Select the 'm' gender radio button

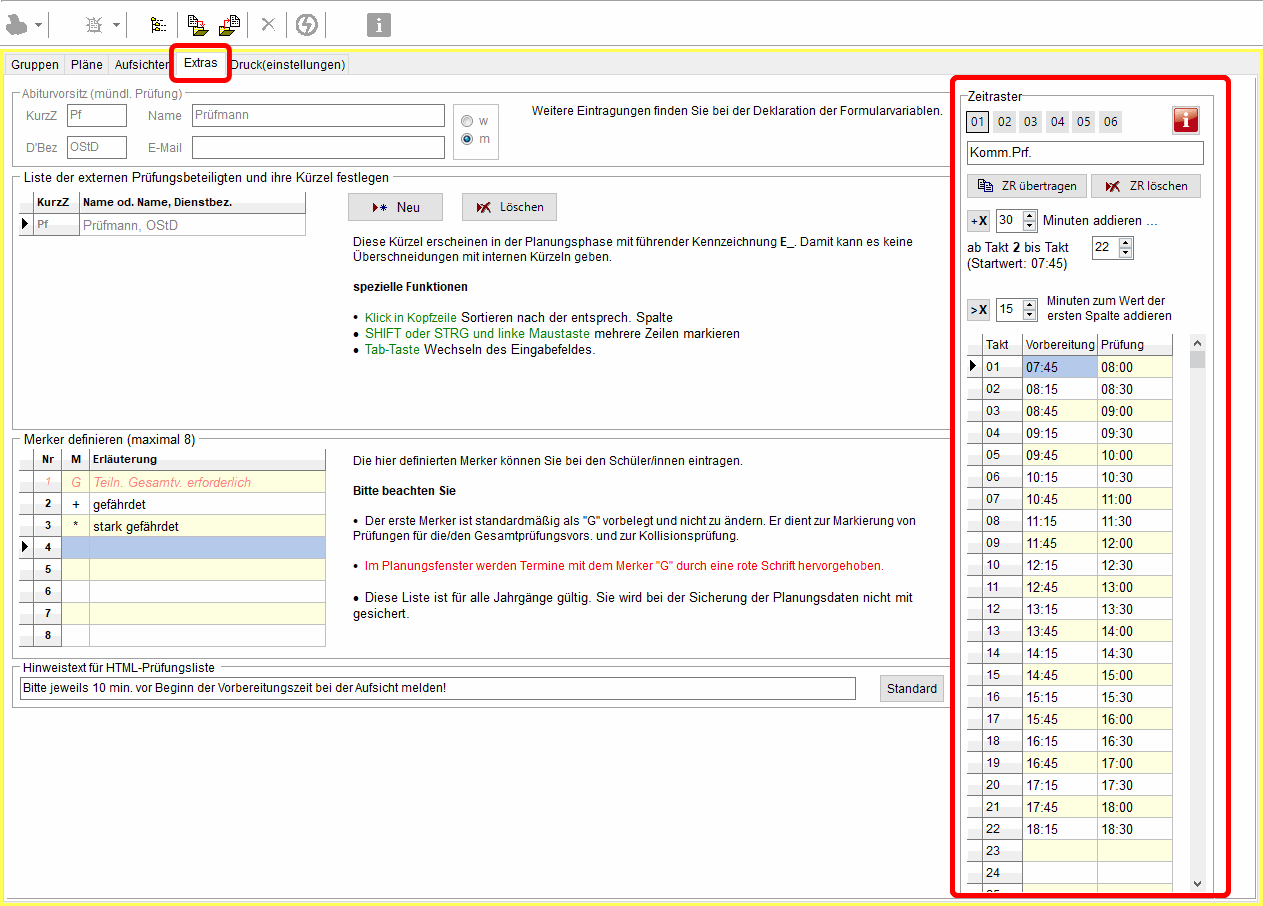[467, 139]
